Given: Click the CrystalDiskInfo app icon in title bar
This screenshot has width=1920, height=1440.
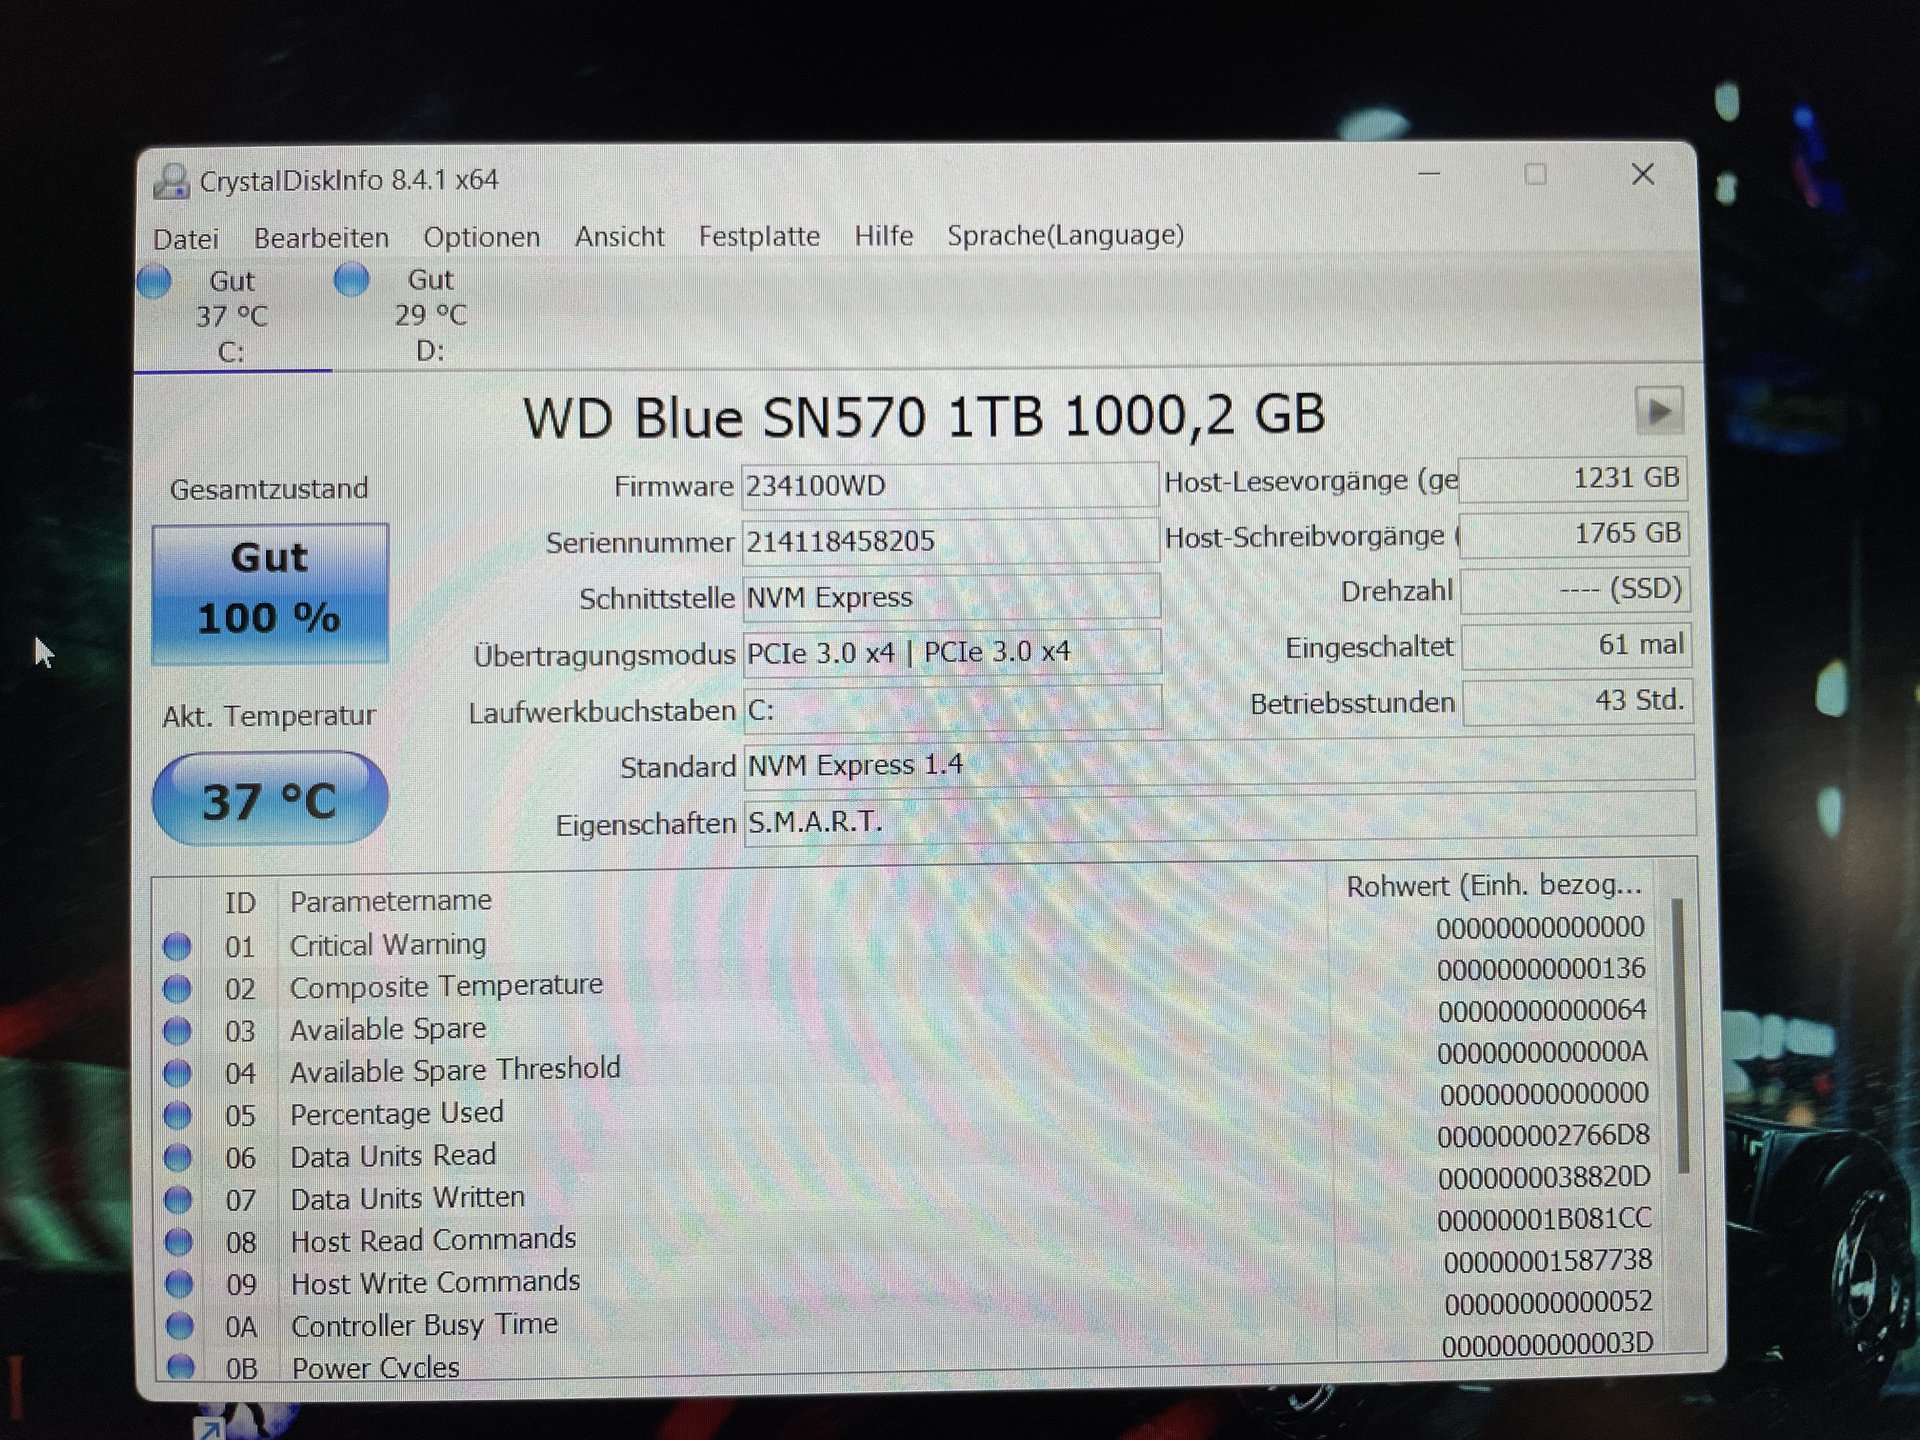Looking at the screenshot, I should (171, 181).
